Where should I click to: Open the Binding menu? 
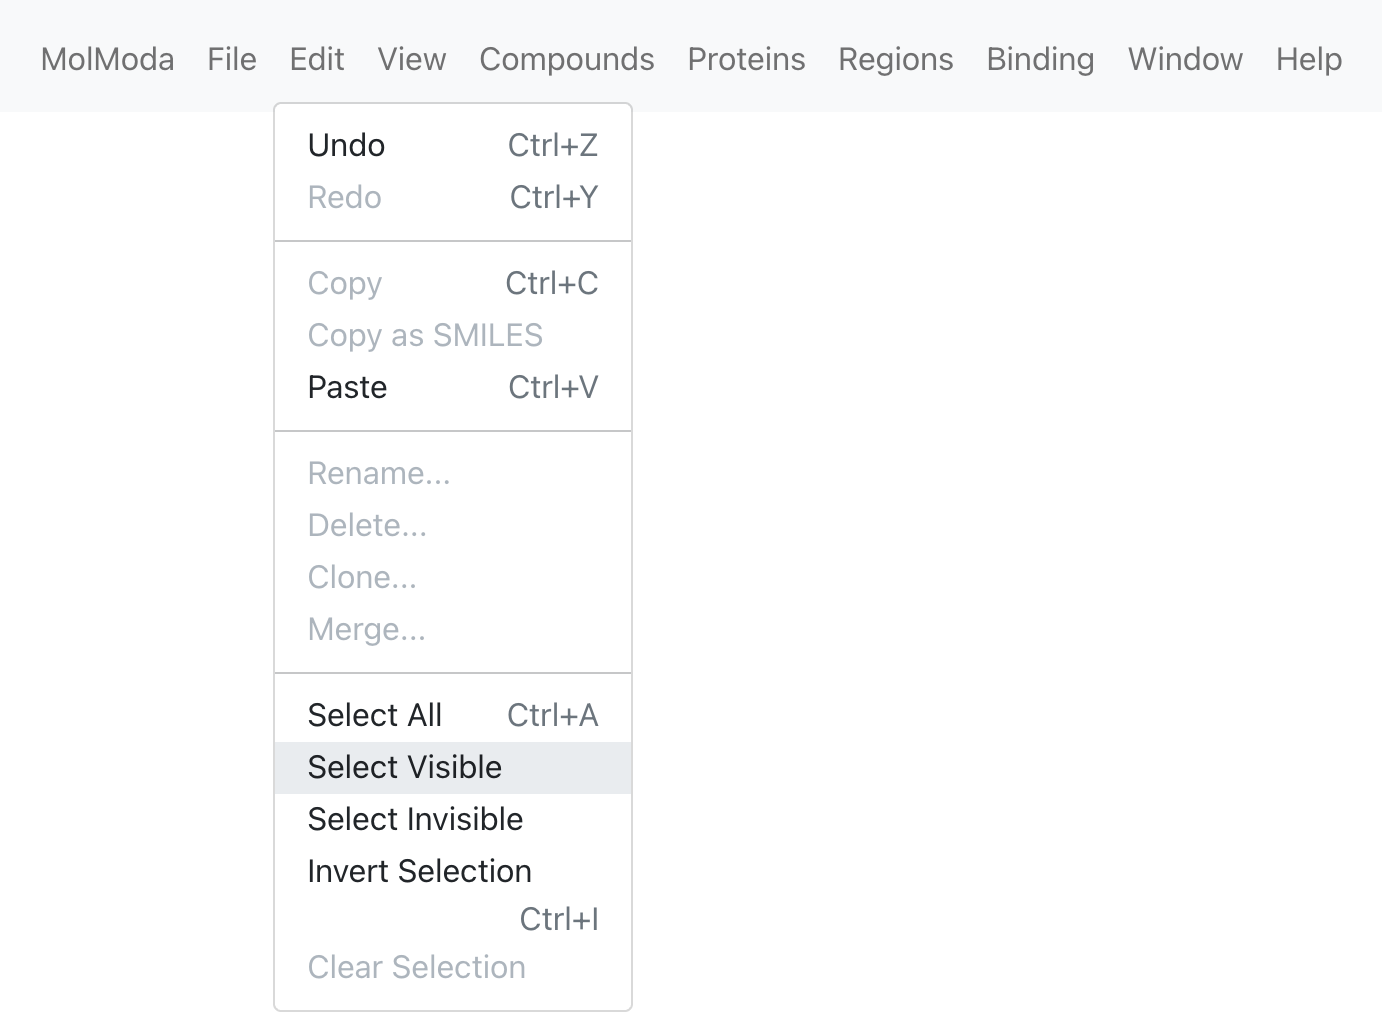coord(1040,59)
